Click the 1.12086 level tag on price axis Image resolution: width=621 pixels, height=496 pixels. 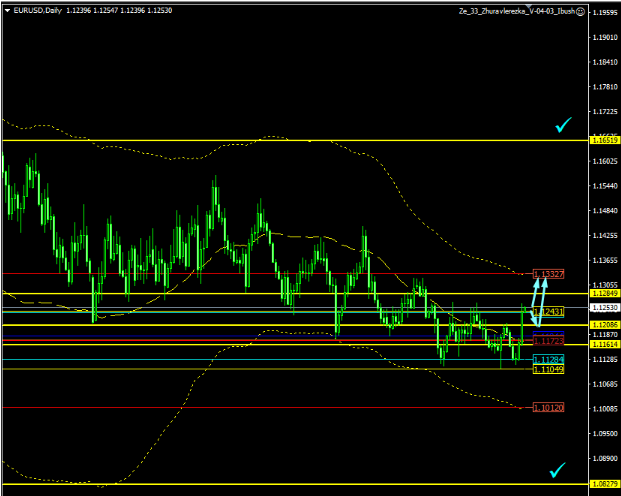(603, 325)
